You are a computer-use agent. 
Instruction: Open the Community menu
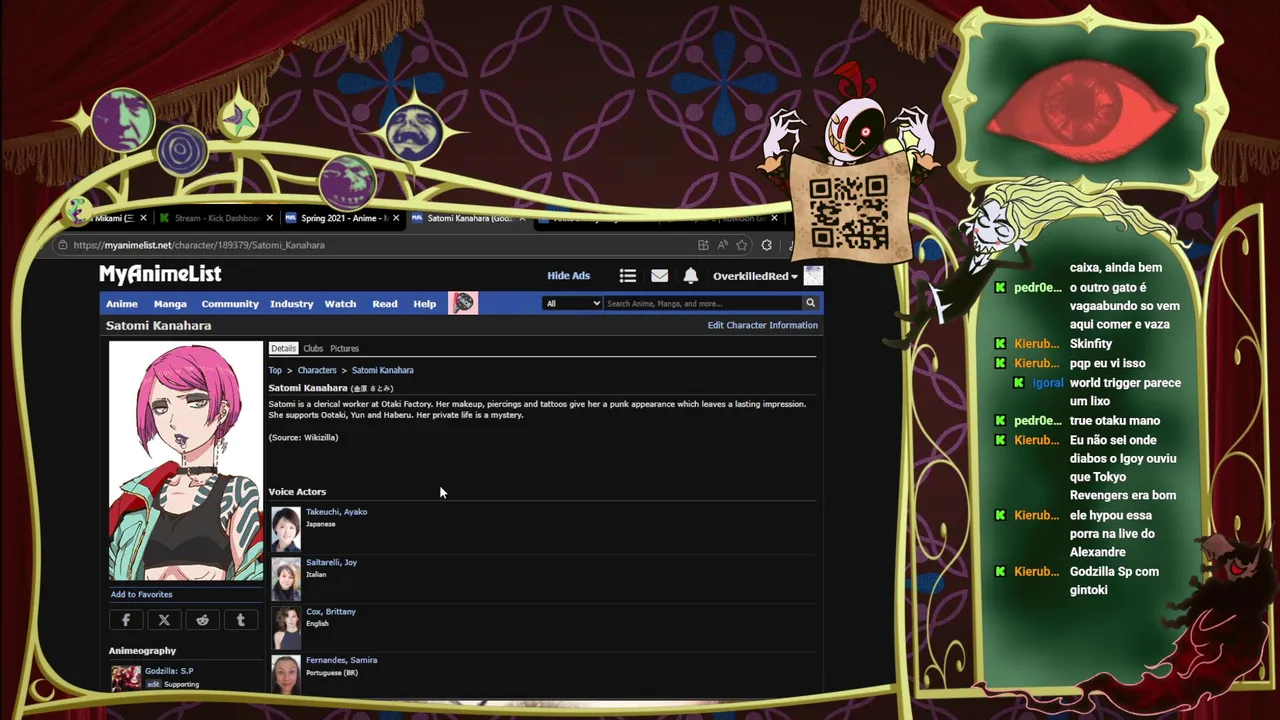pyautogui.click(x=230, y=304)
